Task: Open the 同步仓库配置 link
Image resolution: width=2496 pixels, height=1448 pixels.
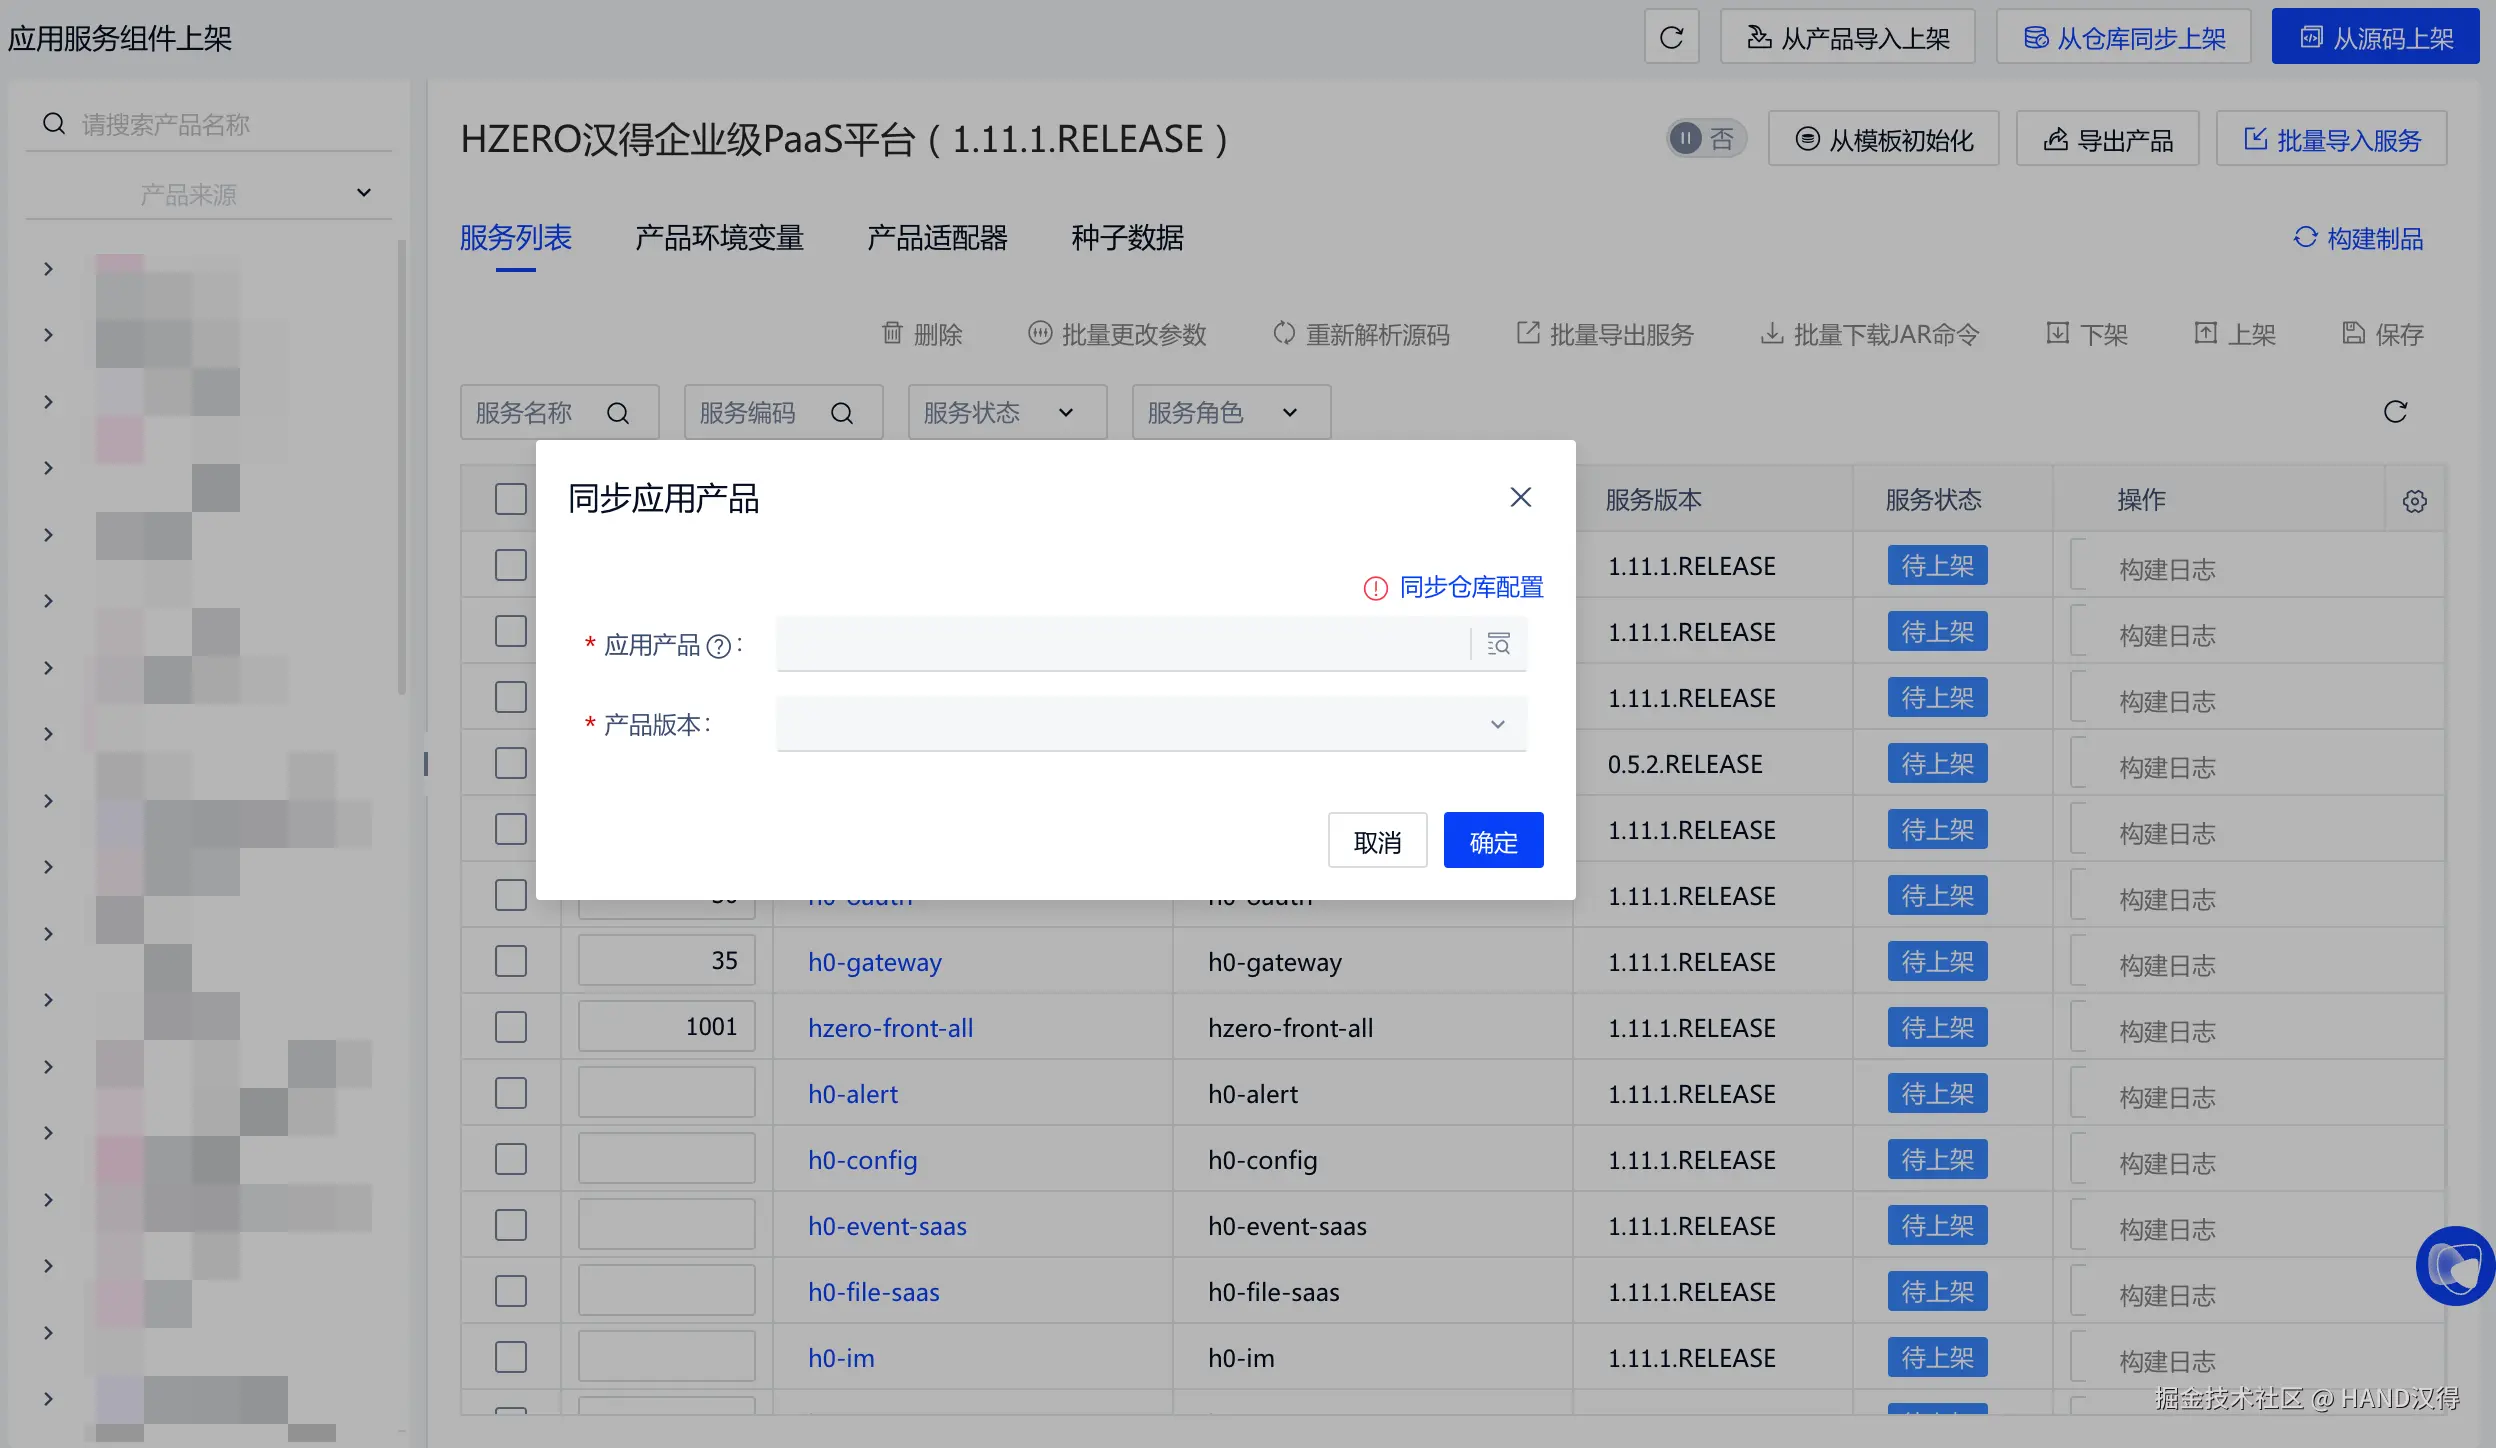Action: tap(1470, 587)
